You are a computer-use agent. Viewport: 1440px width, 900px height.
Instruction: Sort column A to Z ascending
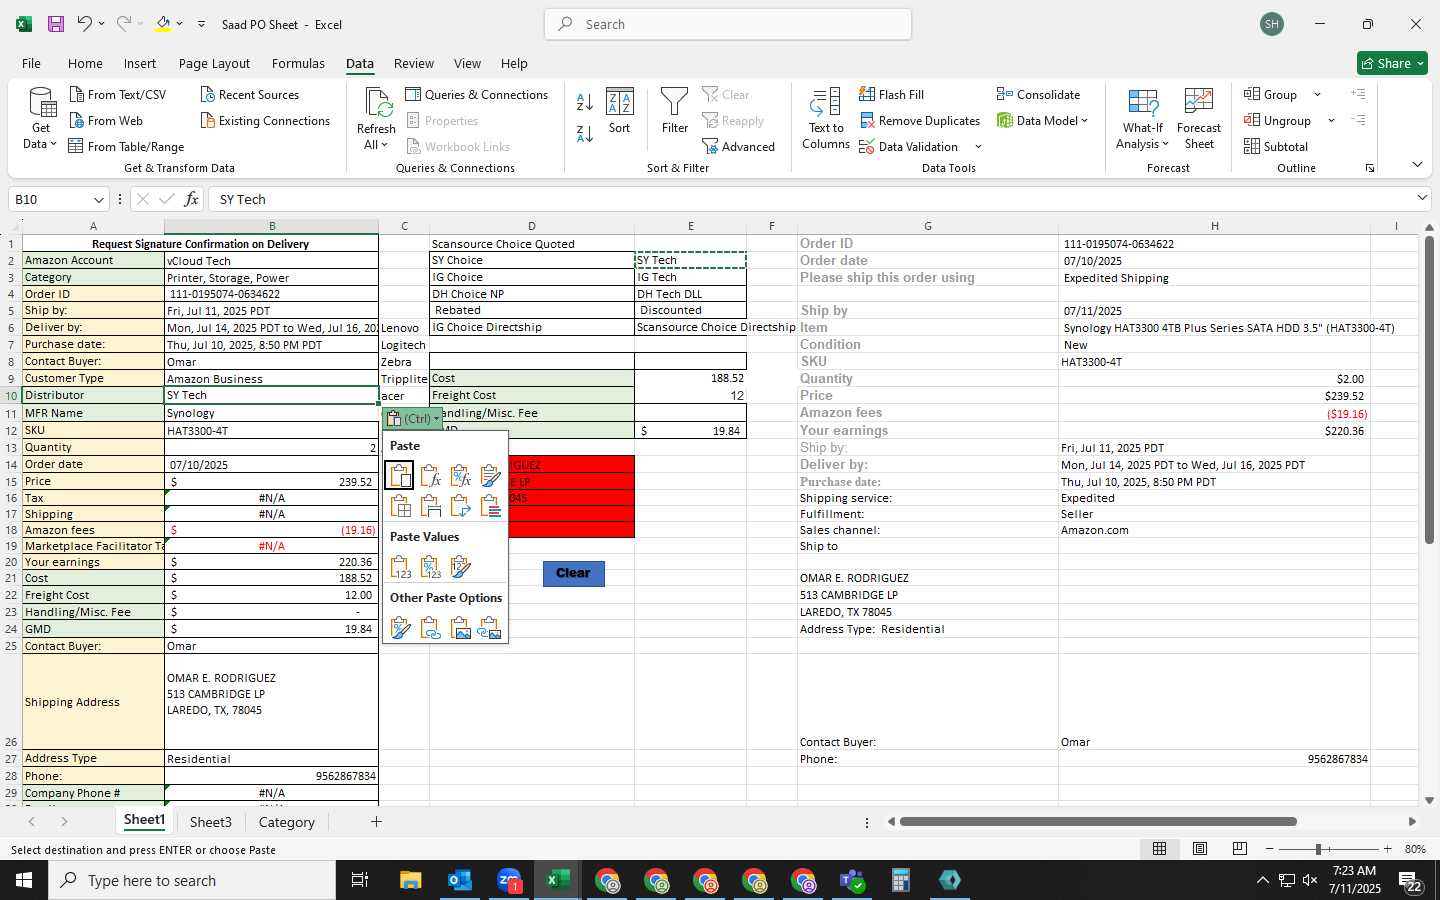(x=585, y=102)
